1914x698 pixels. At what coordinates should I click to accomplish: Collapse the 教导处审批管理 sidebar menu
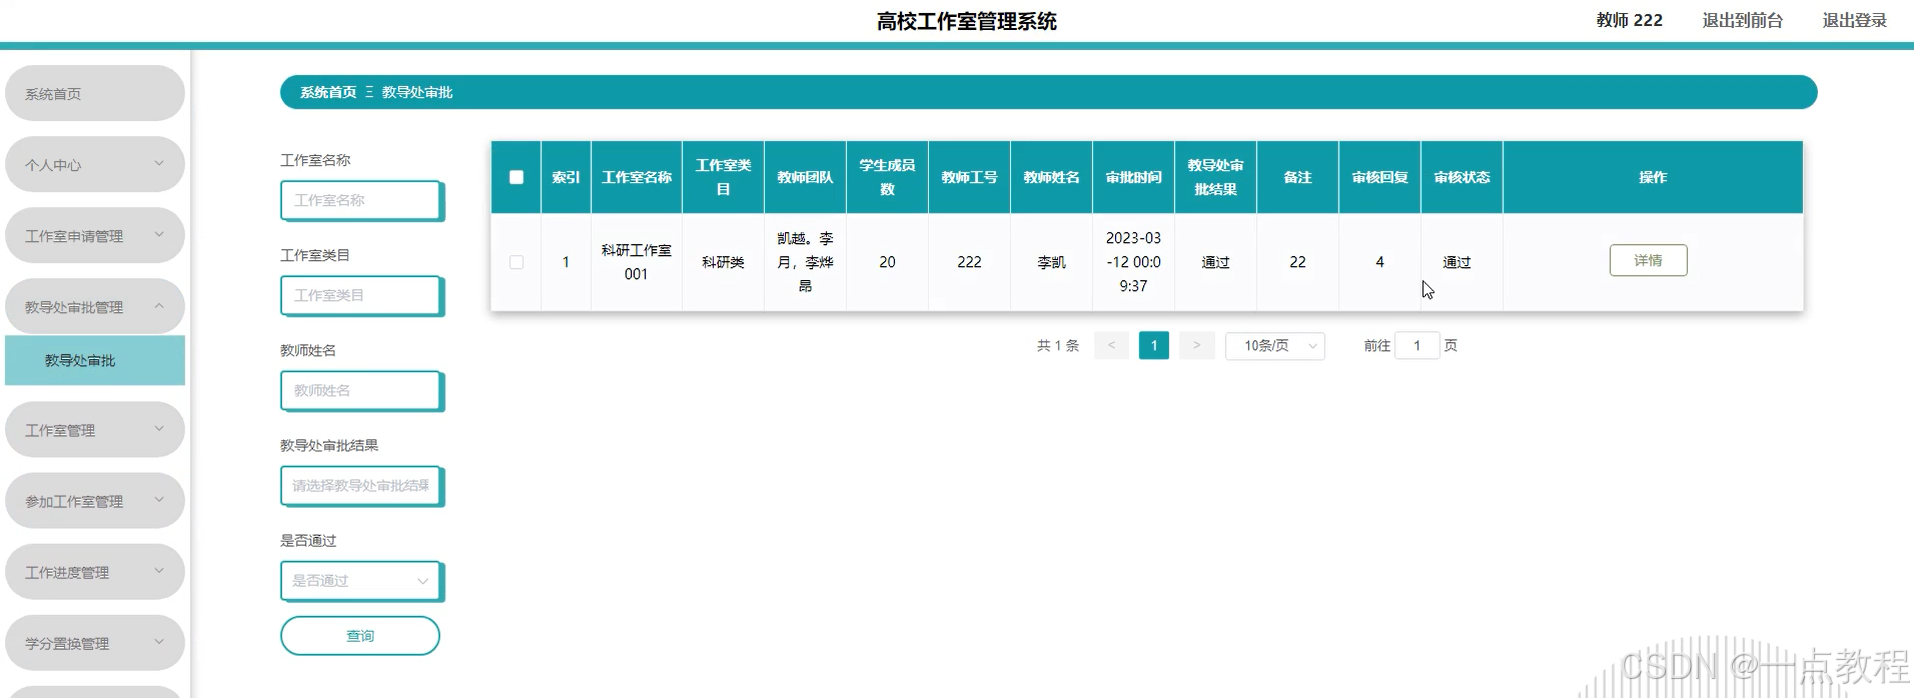coord(95,306)
